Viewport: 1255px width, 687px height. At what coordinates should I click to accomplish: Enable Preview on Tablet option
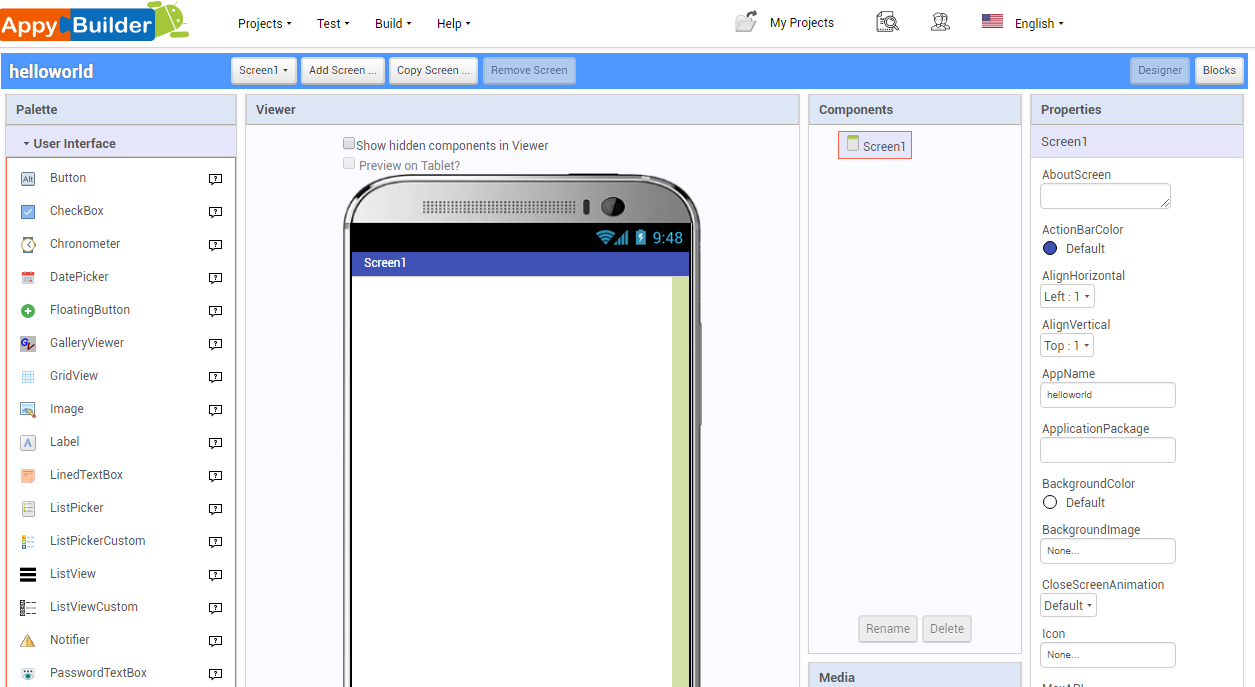tap(349, 162)
